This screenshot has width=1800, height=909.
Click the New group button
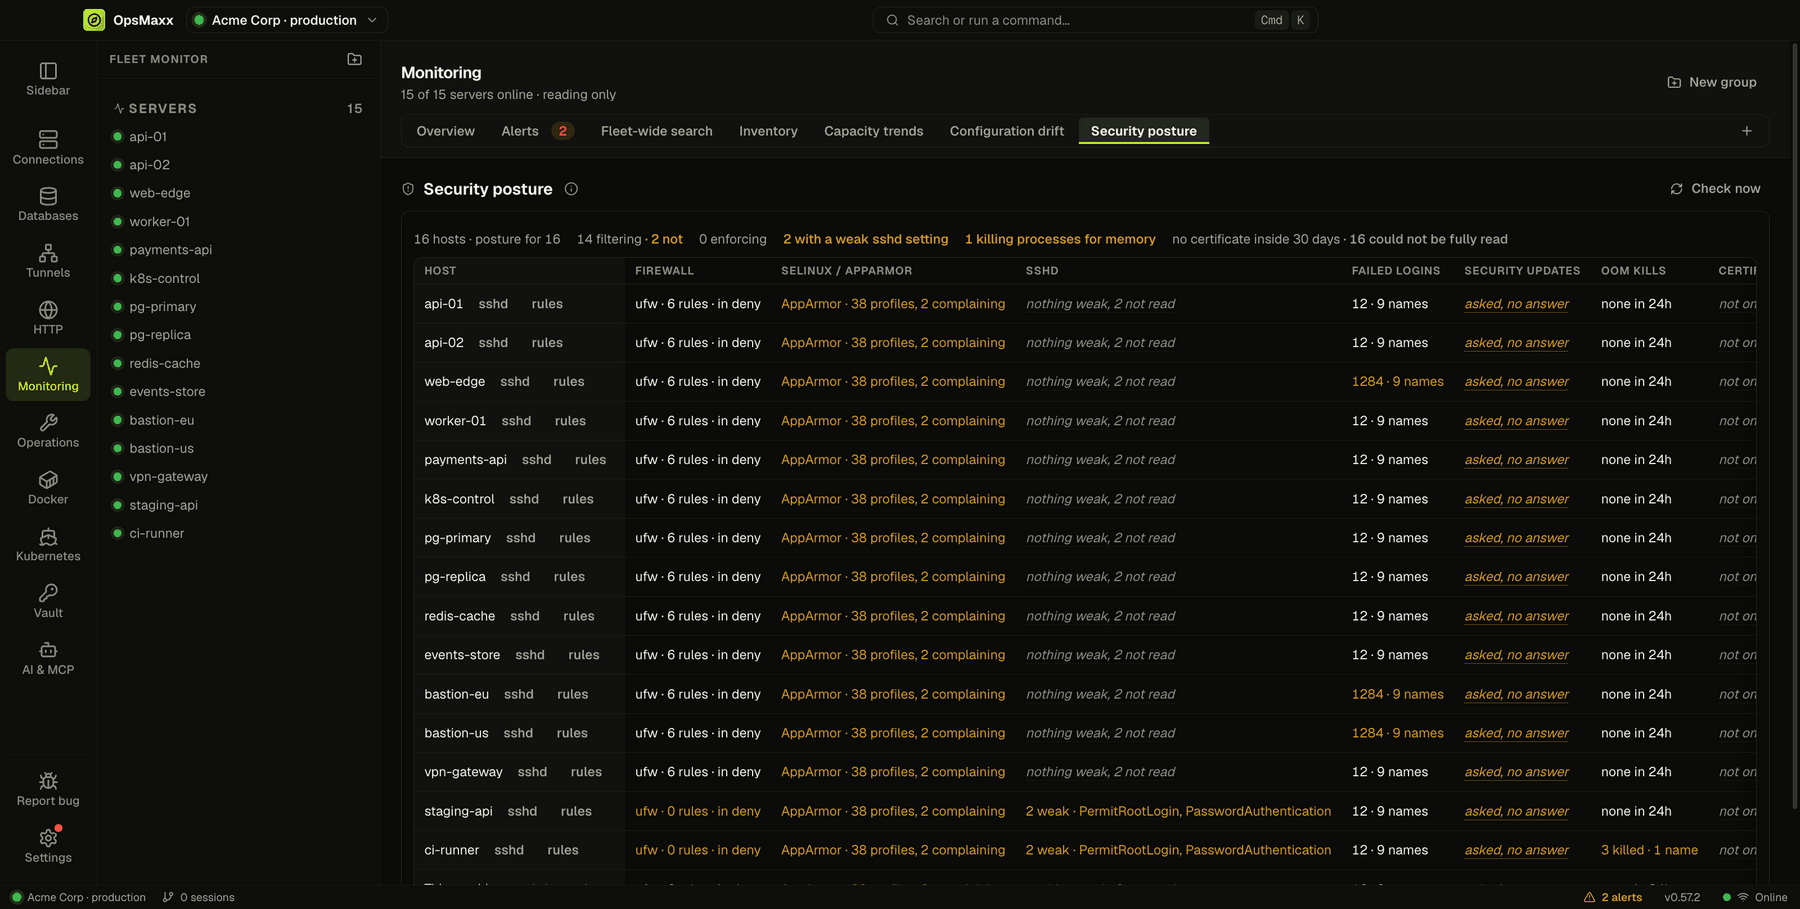pyautogui.click(x=1712, y=82)
